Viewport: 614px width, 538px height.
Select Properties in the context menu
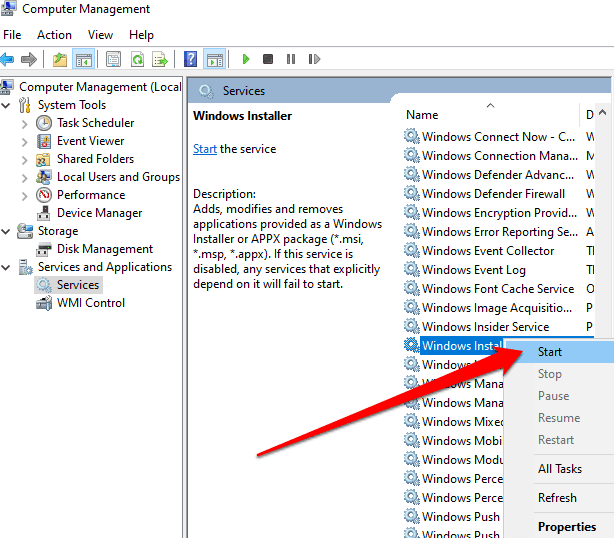(x=567, y=527)
